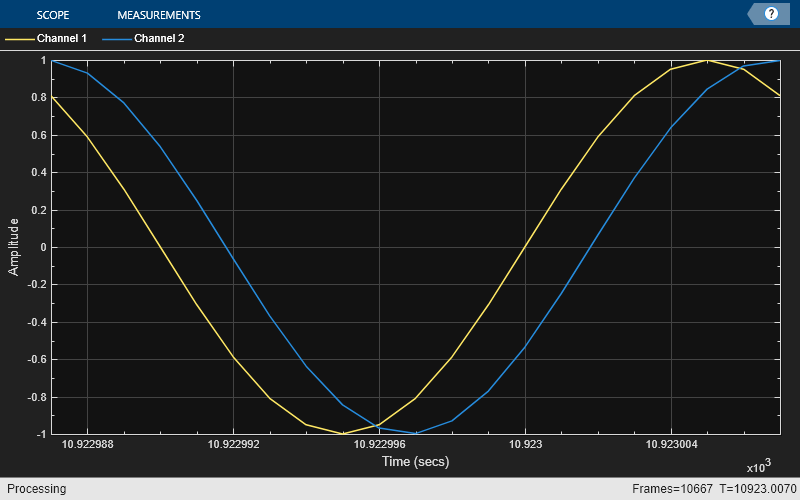Click the x-axis tick label 10.923

(x=526, y=444)
